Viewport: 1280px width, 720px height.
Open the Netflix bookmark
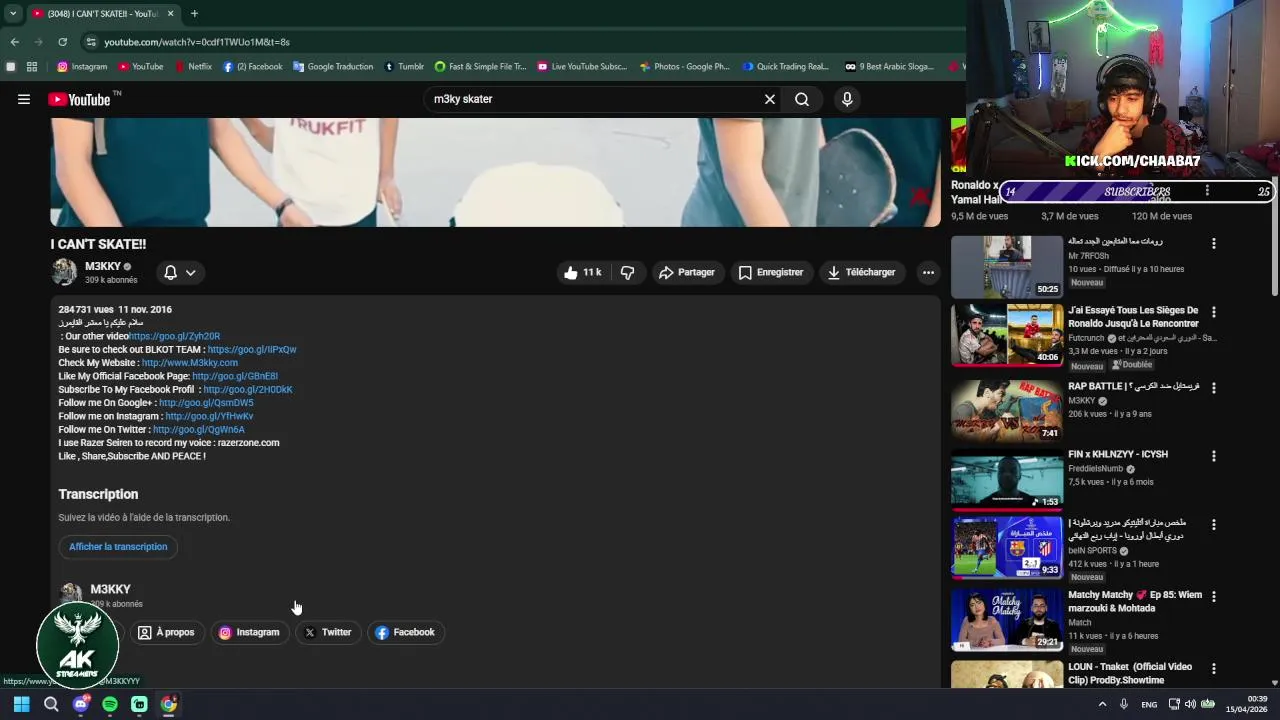(x=193, y=67)
